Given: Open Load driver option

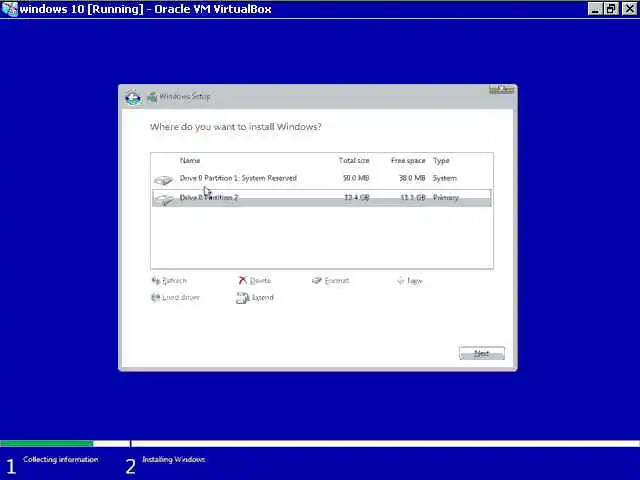Looking at the screenshot, I should coord(181,298).
